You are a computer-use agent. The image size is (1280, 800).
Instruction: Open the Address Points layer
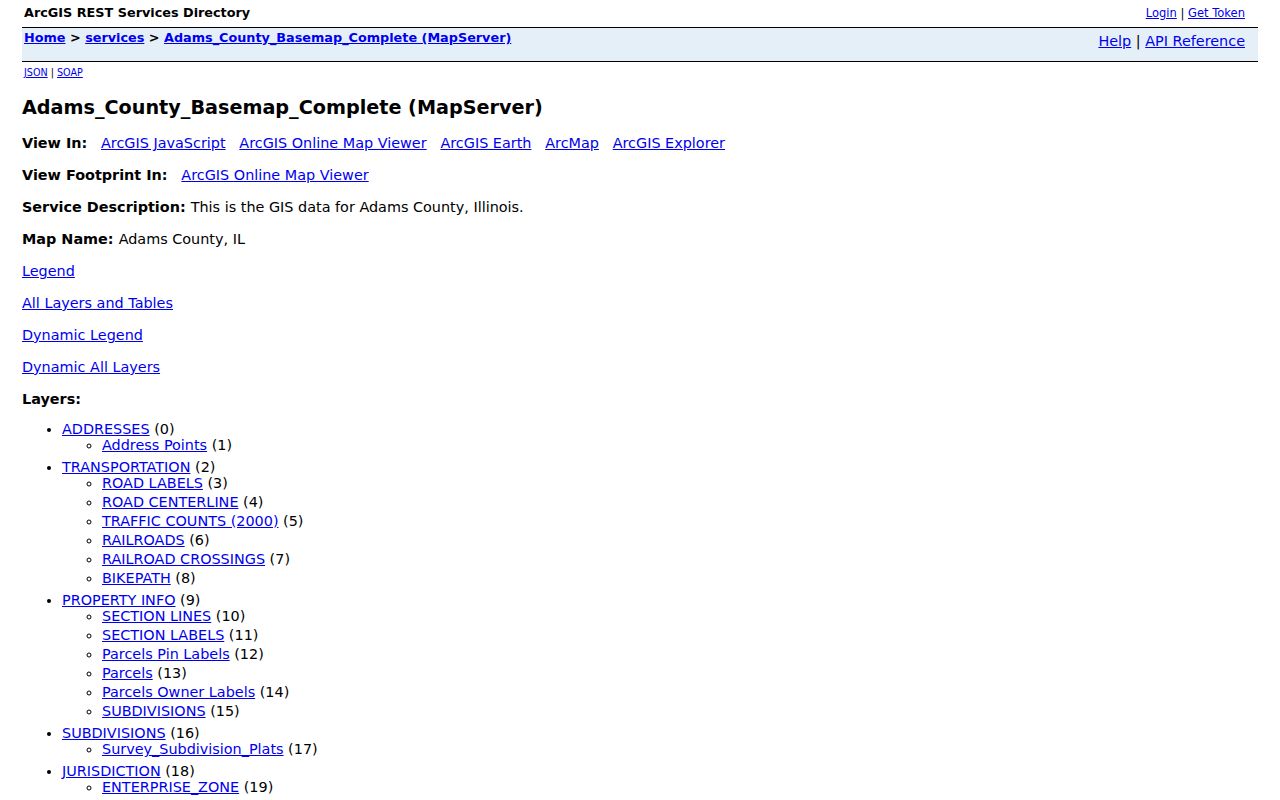pyautogui.click(x=154, y=445)
